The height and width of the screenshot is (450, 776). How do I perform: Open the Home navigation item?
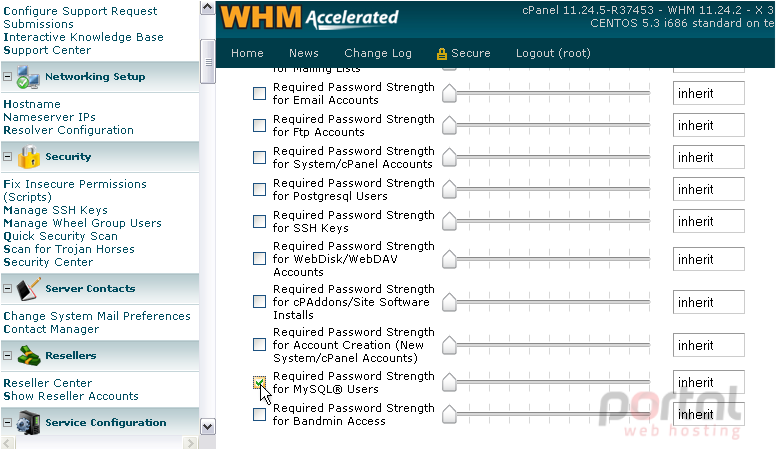point(247,53)
